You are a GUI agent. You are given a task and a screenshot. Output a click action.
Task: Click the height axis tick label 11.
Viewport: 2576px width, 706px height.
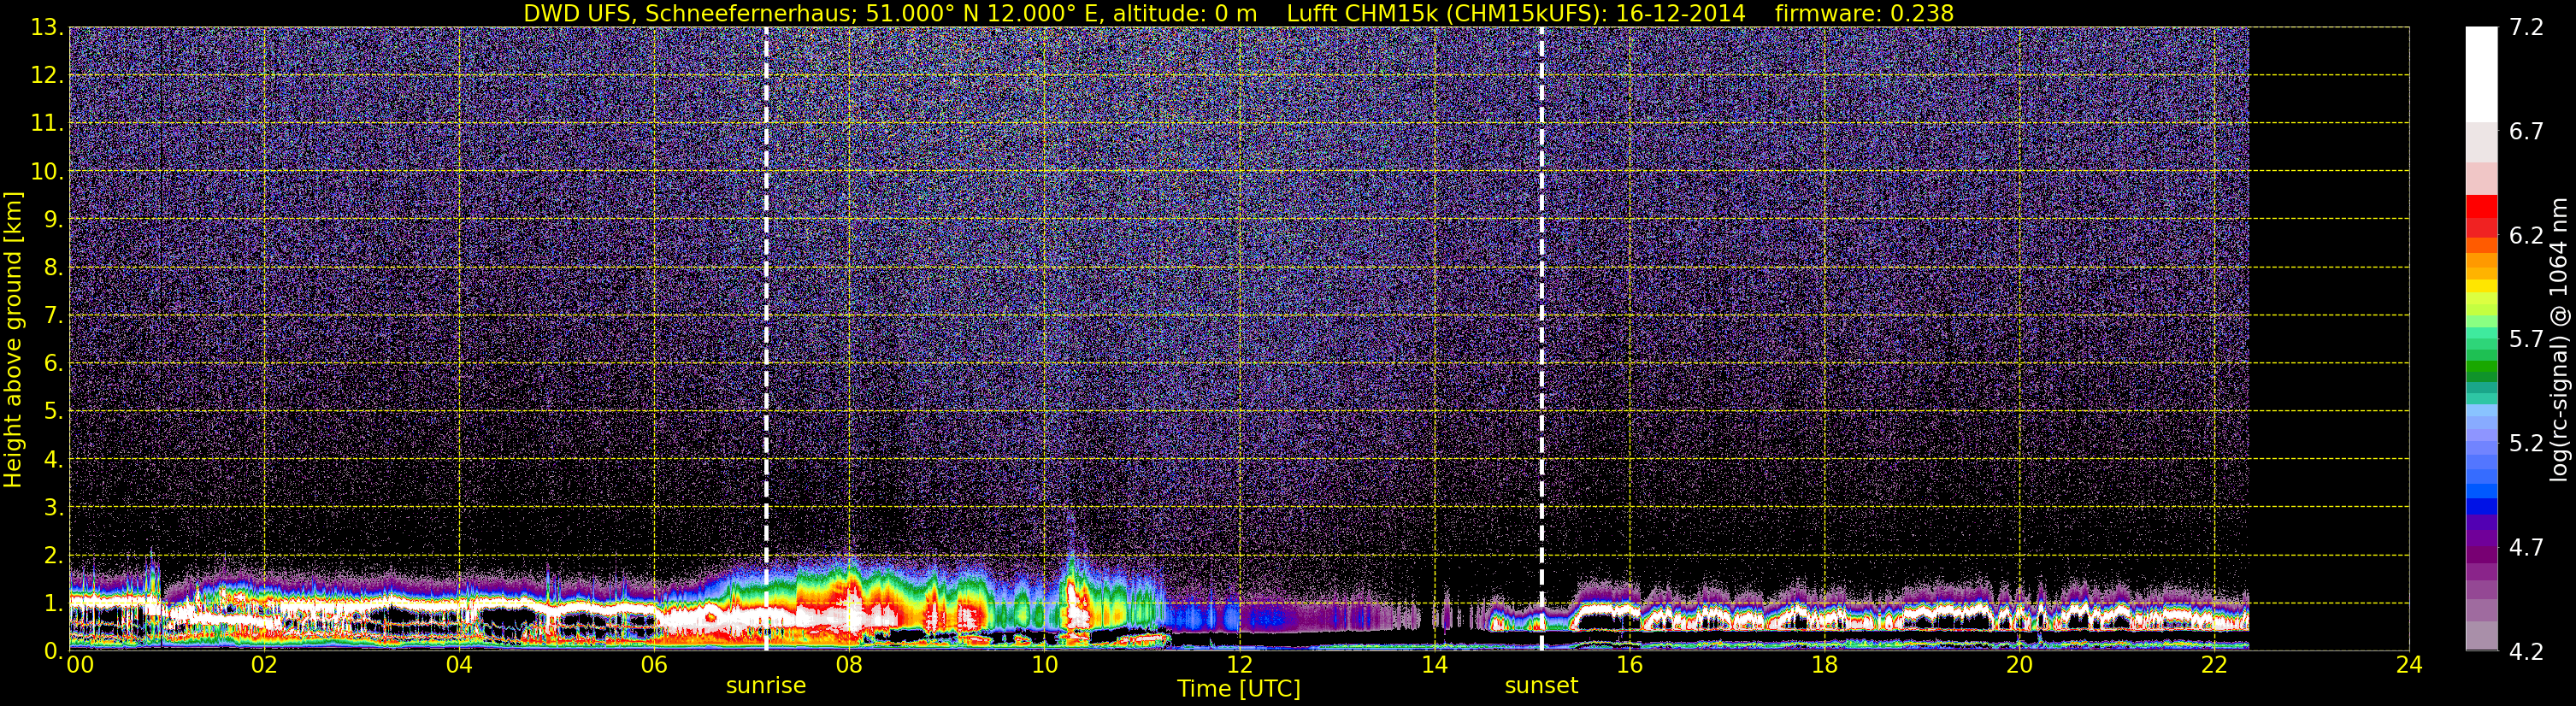click(49, 124)
